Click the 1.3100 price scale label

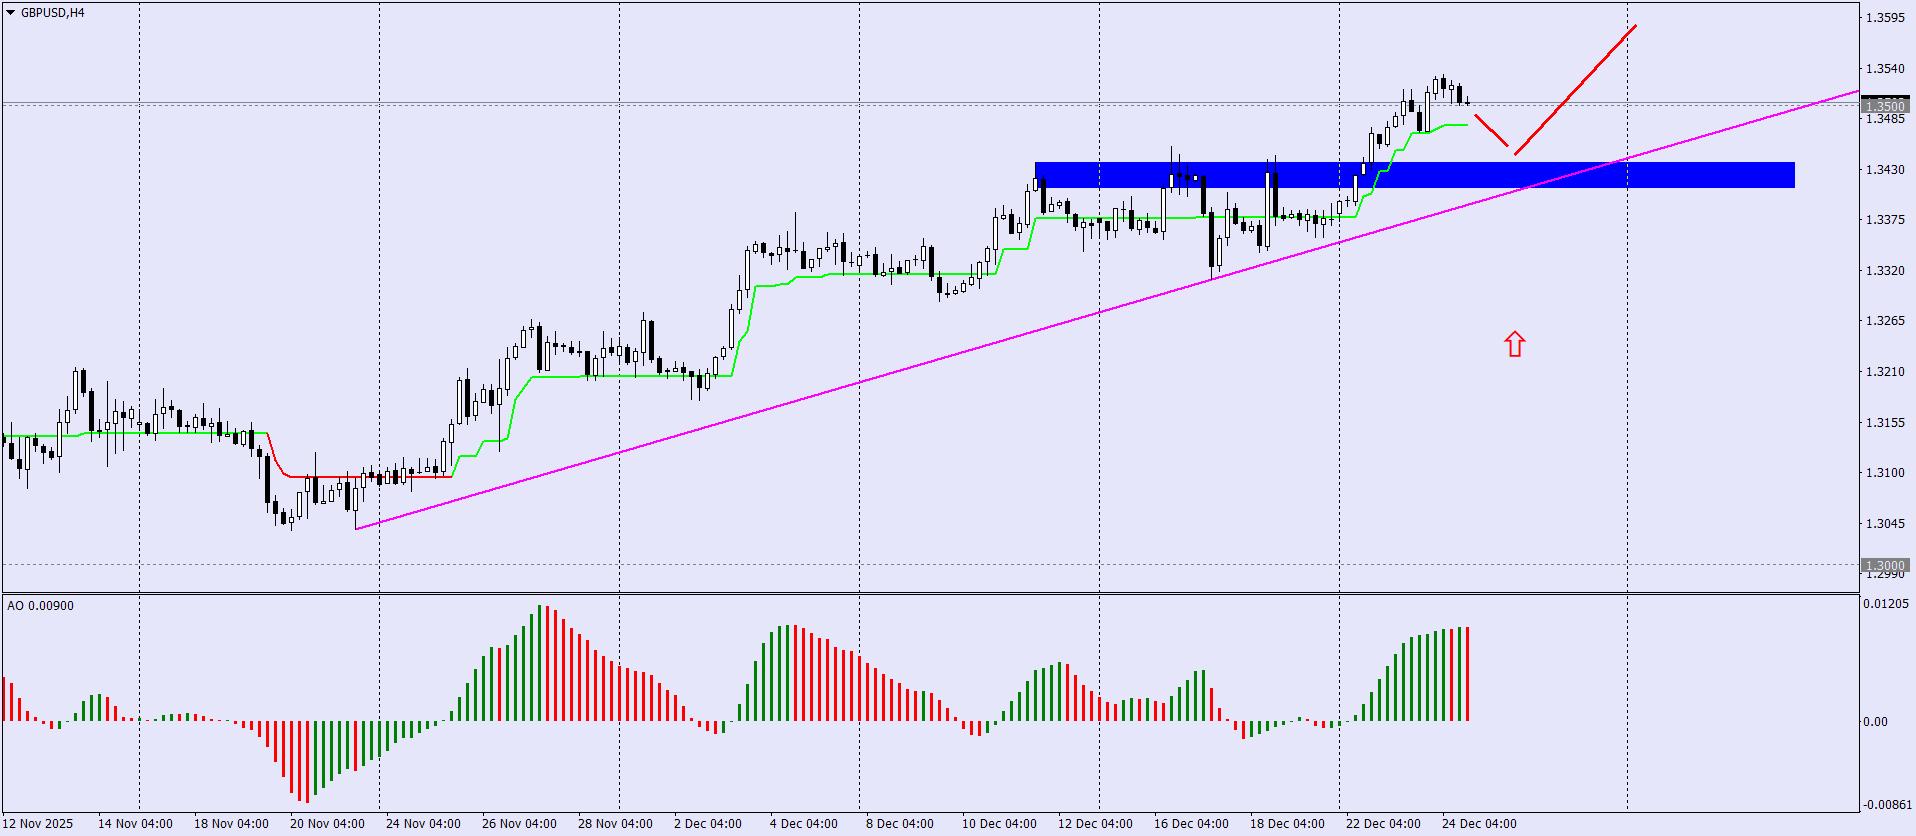[1885, 472]
